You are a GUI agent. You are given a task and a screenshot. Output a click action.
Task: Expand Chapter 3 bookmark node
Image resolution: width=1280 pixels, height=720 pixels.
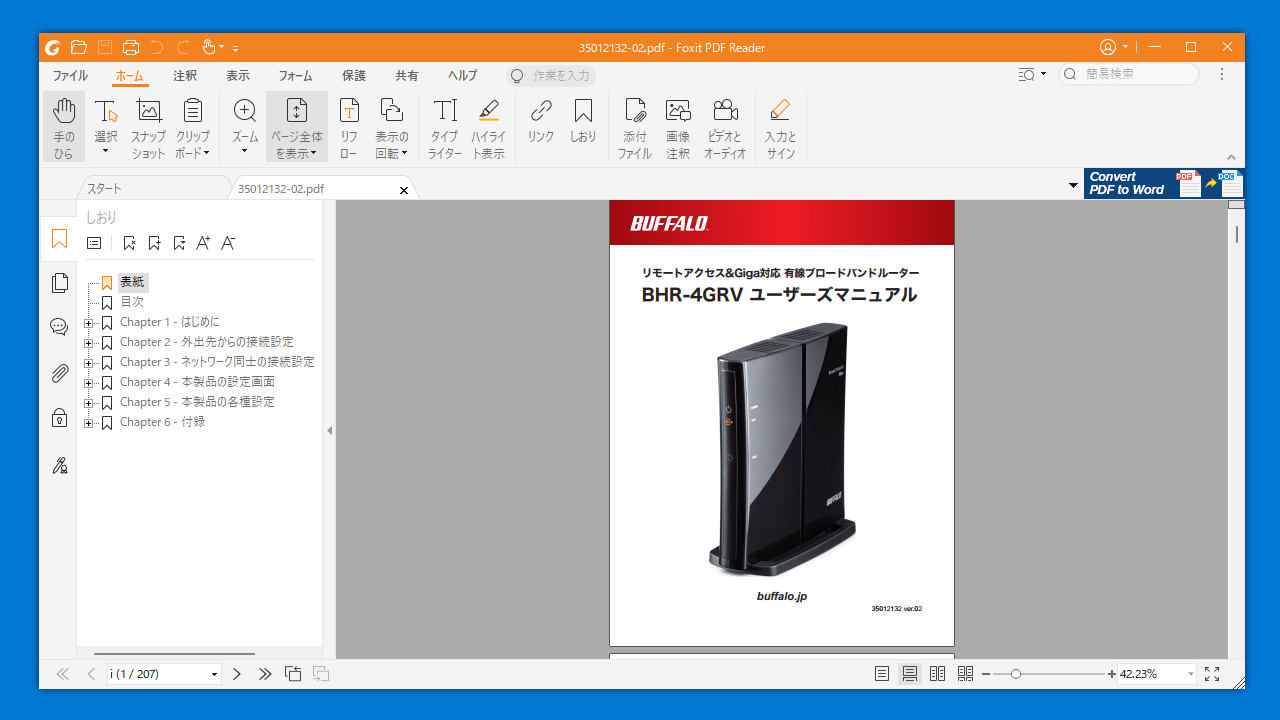click(x=89, y=363)
